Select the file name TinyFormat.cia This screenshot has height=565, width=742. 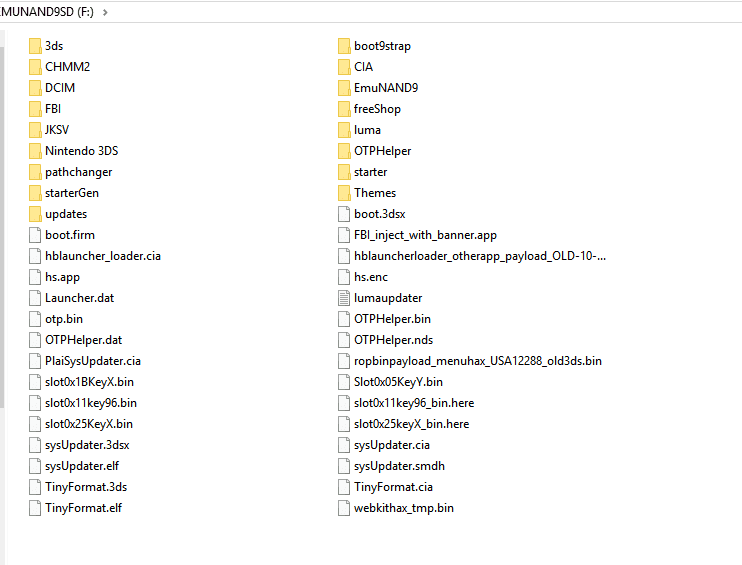tap(393, 487)
